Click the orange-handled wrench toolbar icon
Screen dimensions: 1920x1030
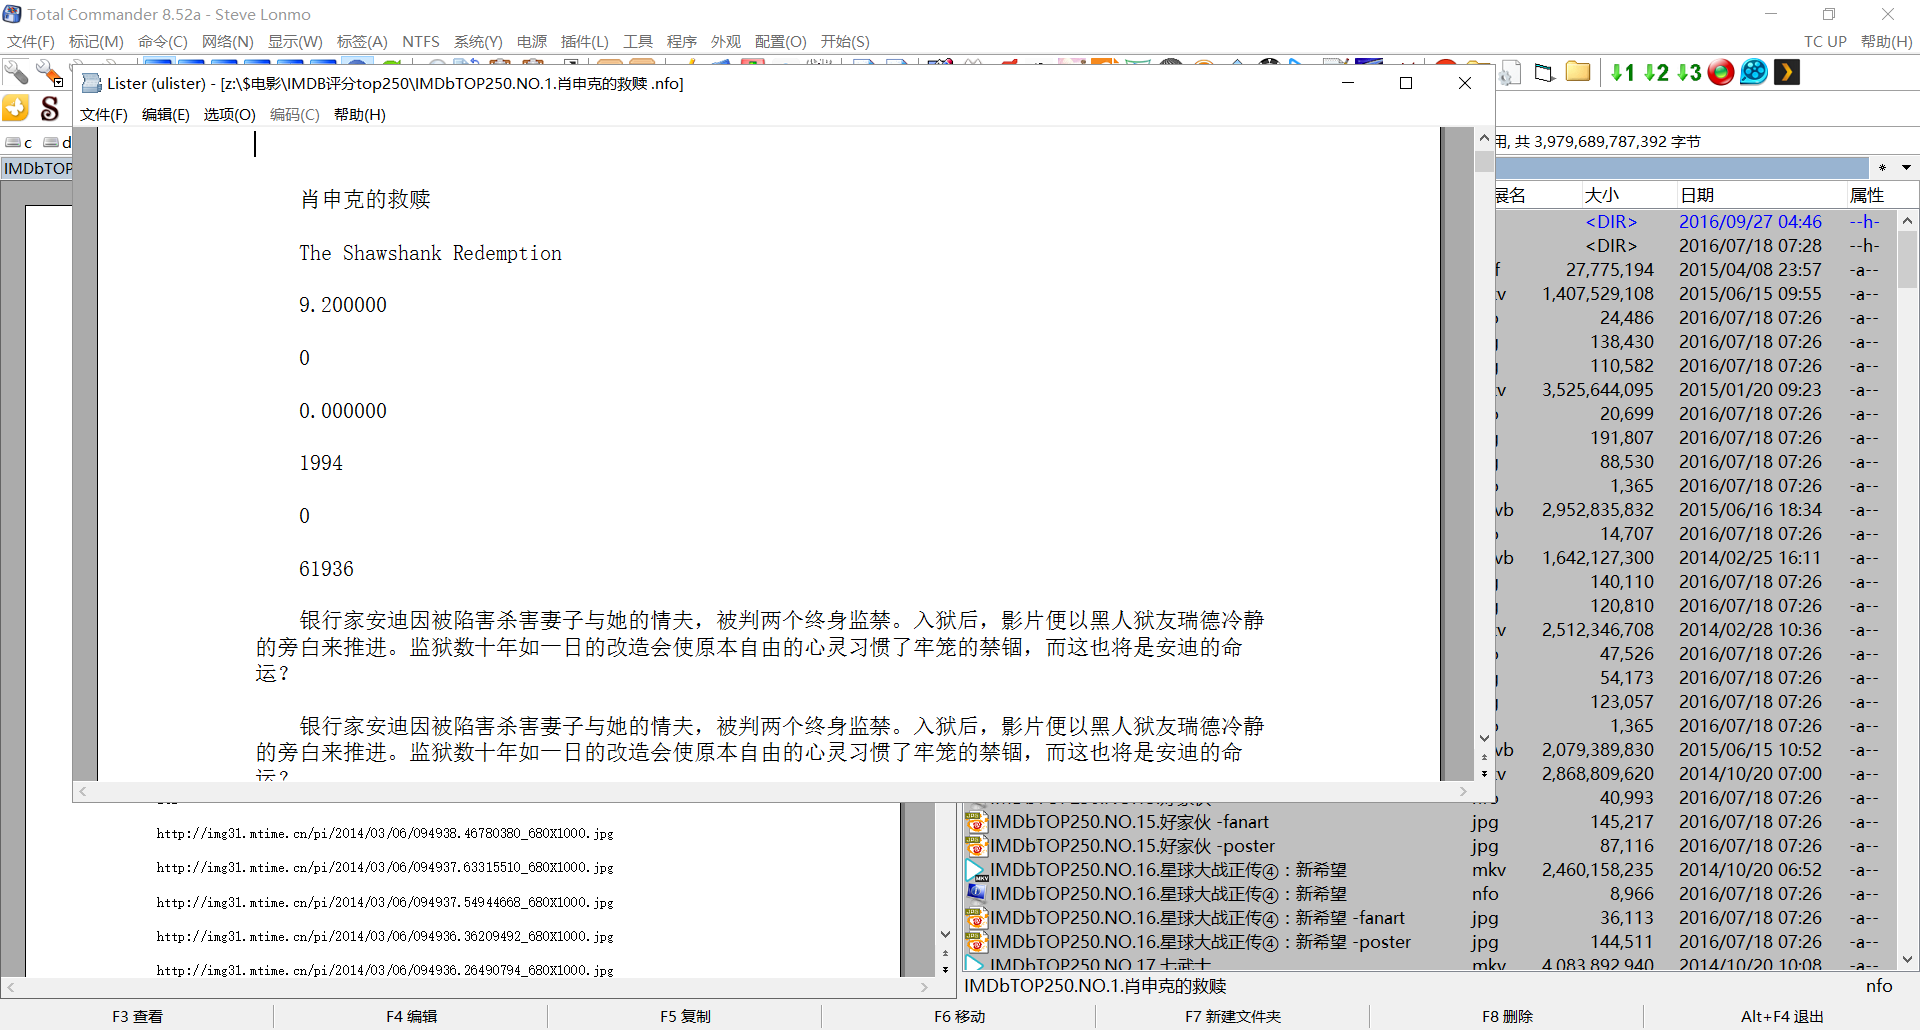point(47,72)
